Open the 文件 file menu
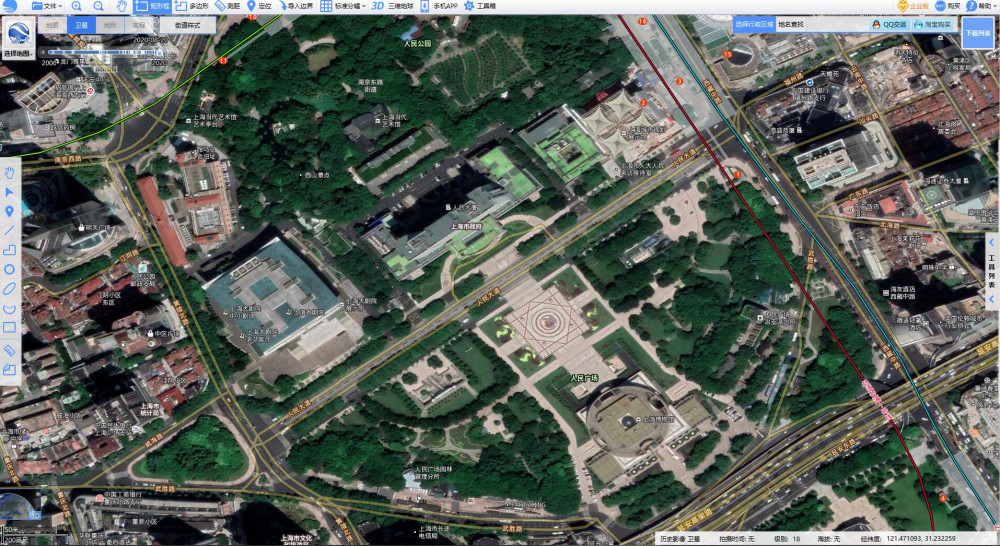The height and width of the screenshot is (546, 1000). 47,6
